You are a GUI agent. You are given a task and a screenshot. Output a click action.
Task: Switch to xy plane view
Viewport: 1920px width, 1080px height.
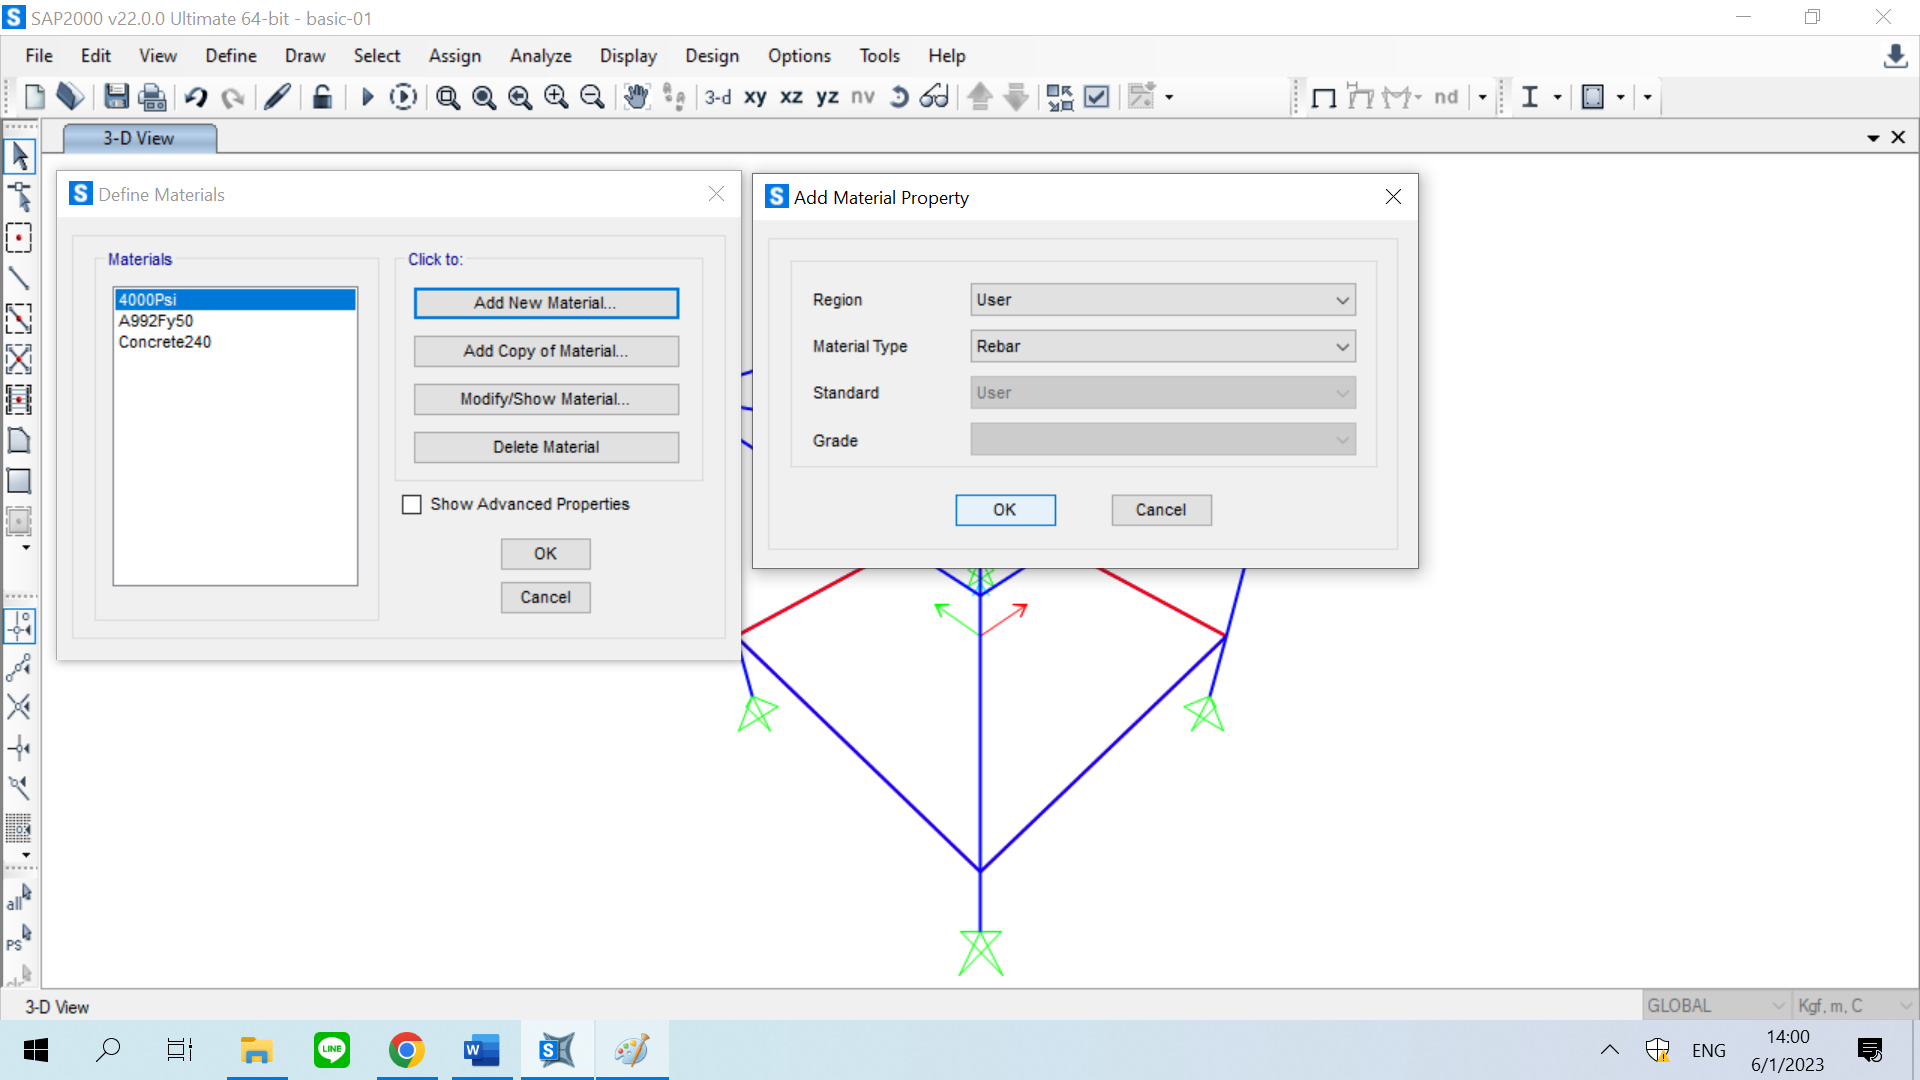755,97
